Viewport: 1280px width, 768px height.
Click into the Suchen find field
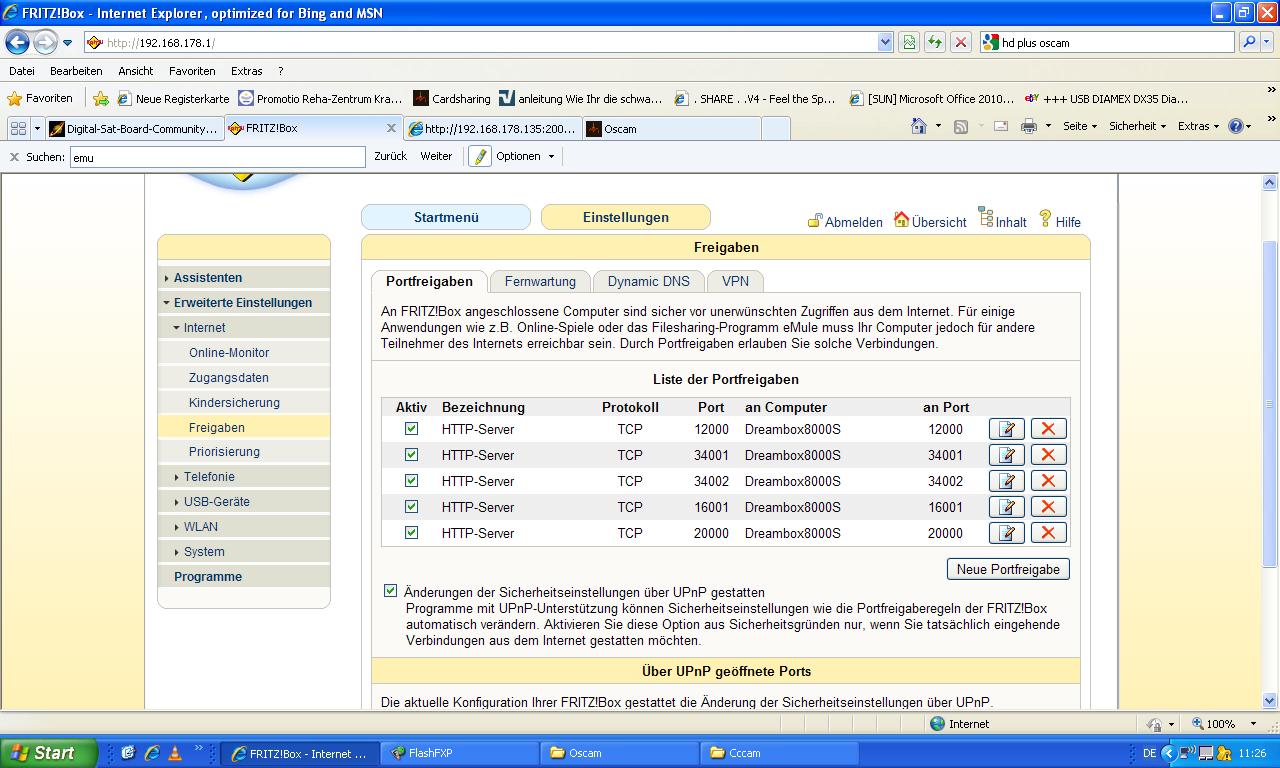pos(217,157)
